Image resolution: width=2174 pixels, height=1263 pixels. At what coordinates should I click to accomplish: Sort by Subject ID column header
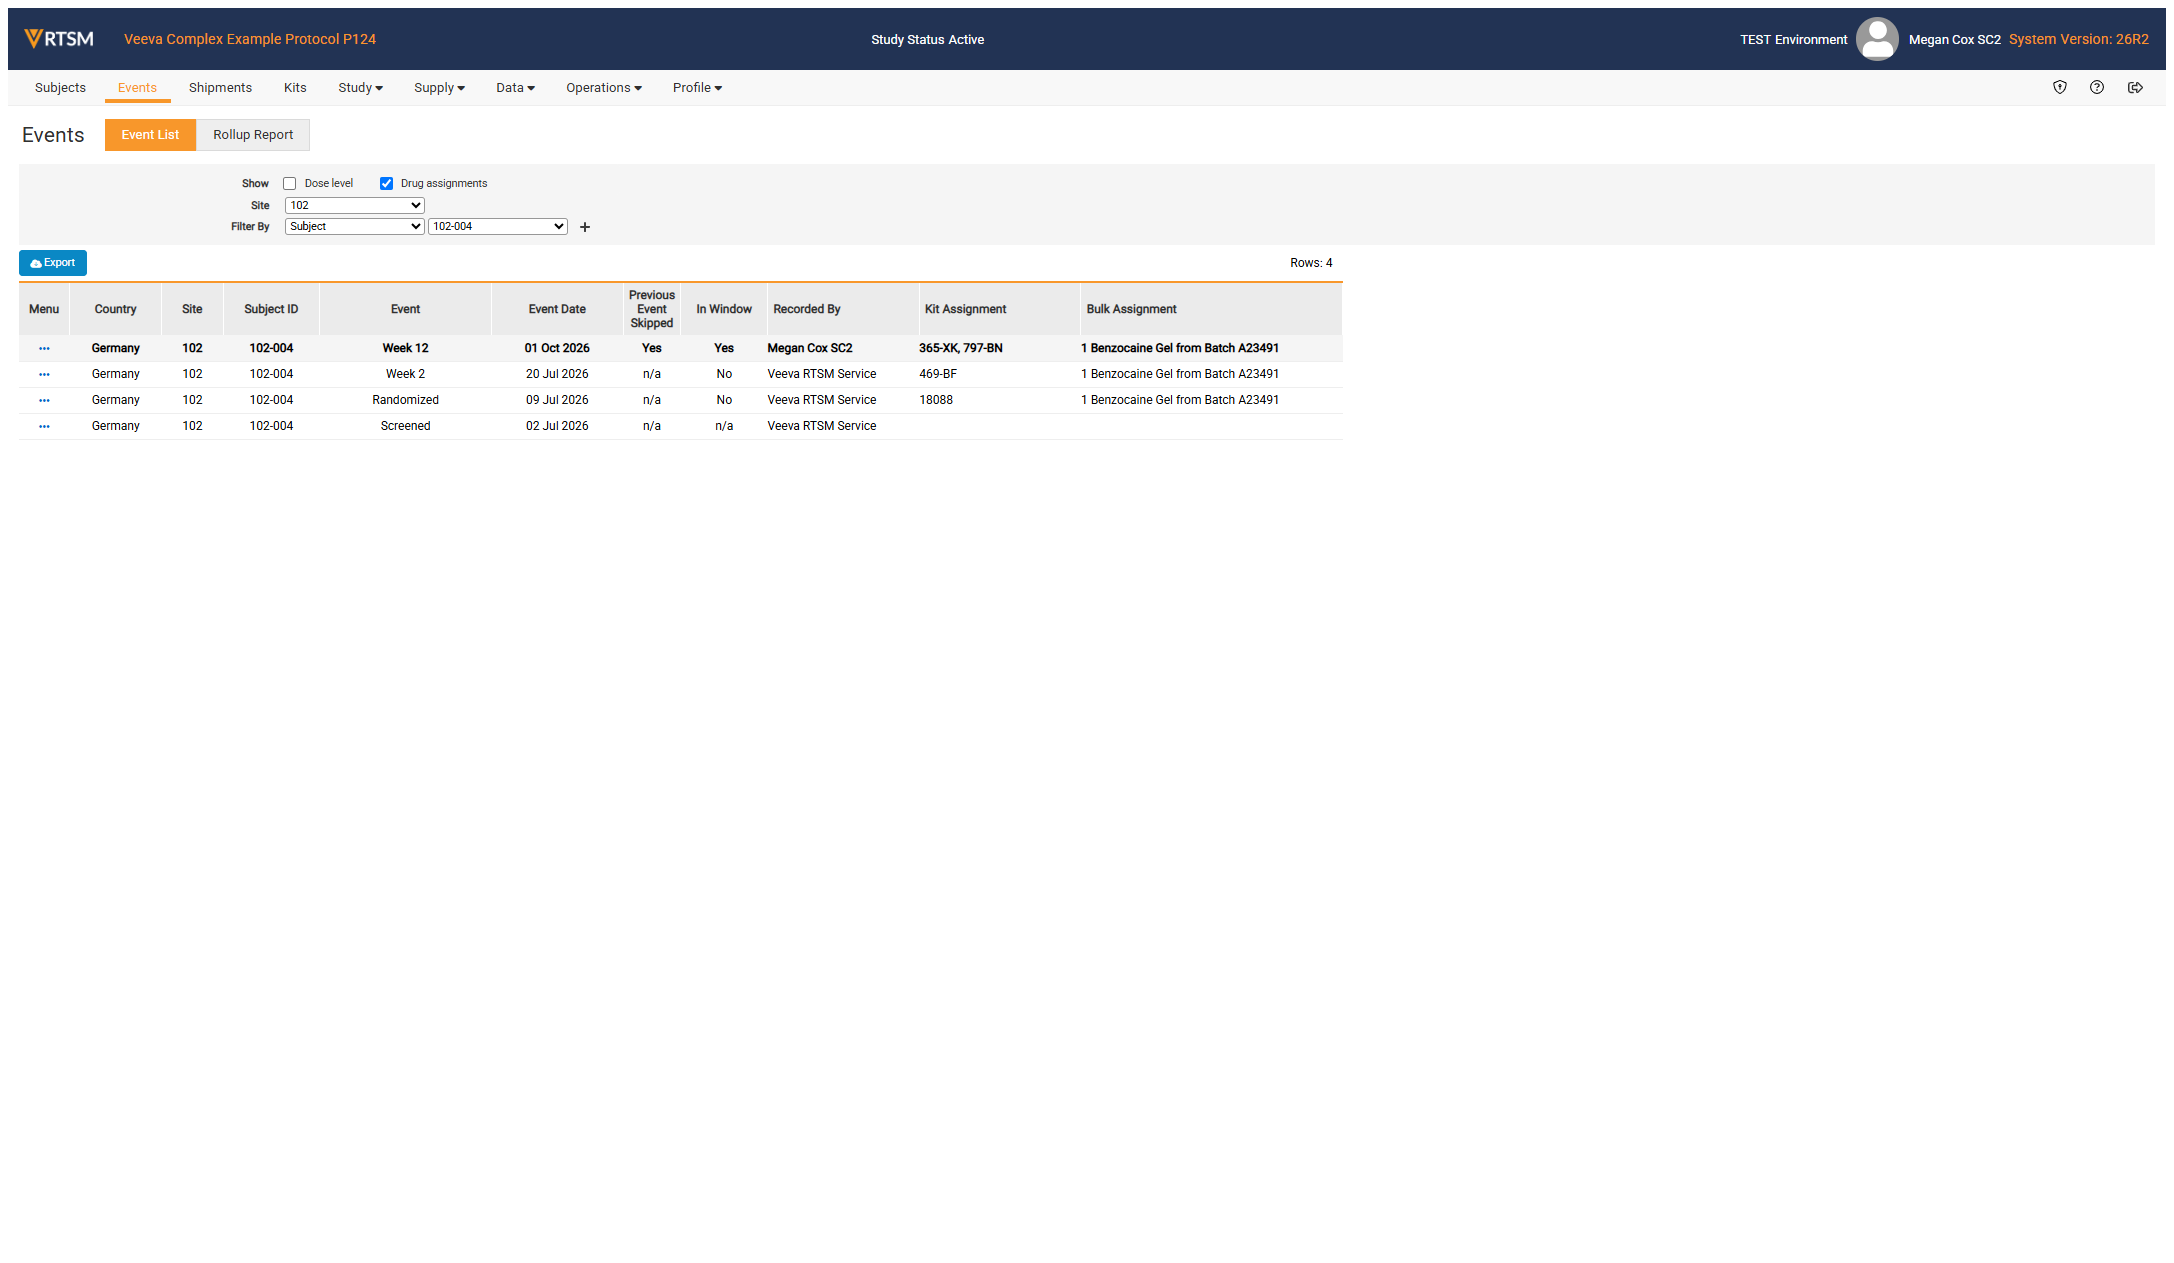pyautogui.click(x=271, y=309)
